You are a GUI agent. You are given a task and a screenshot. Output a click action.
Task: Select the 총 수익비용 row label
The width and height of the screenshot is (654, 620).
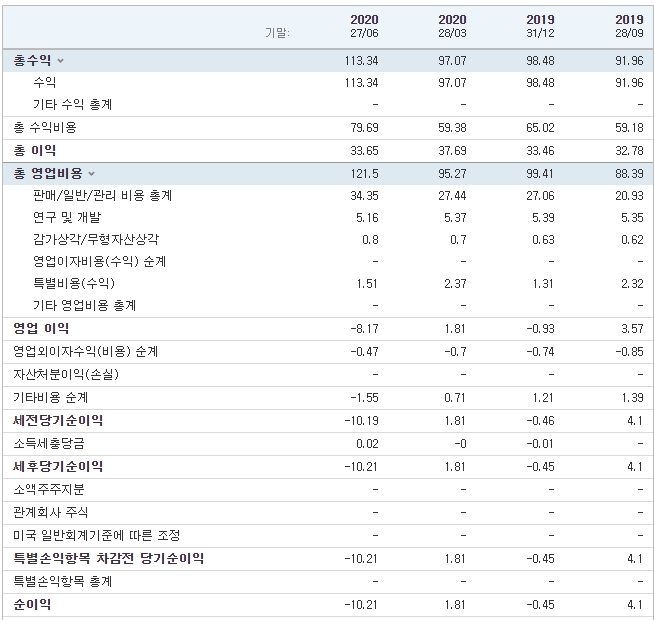coord(45,127)
